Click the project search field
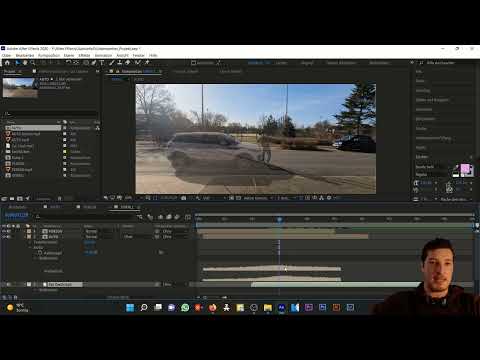Image resolution: width=480 pixels, height=360 pixels. pyautogui.click(x=52, y=114)
